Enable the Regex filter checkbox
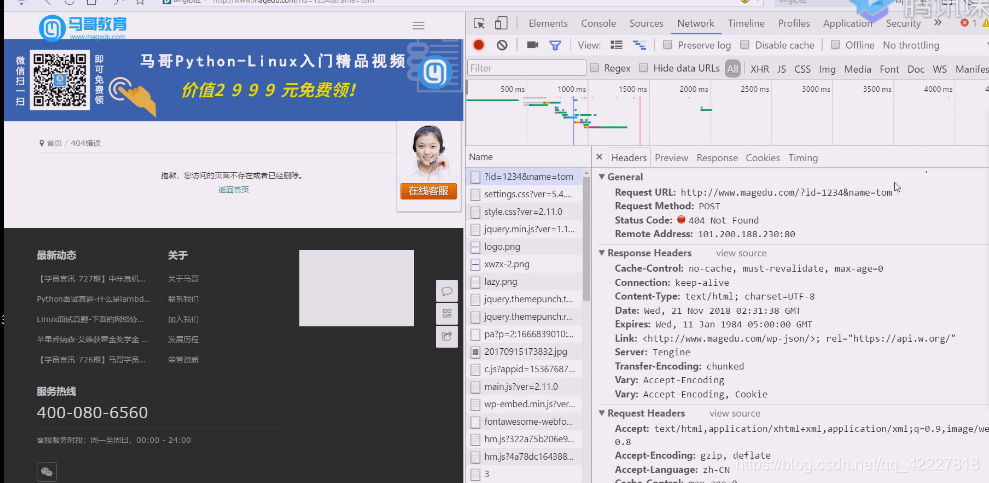The width and height of the screenshot is (989, 483). pos(594,67)
